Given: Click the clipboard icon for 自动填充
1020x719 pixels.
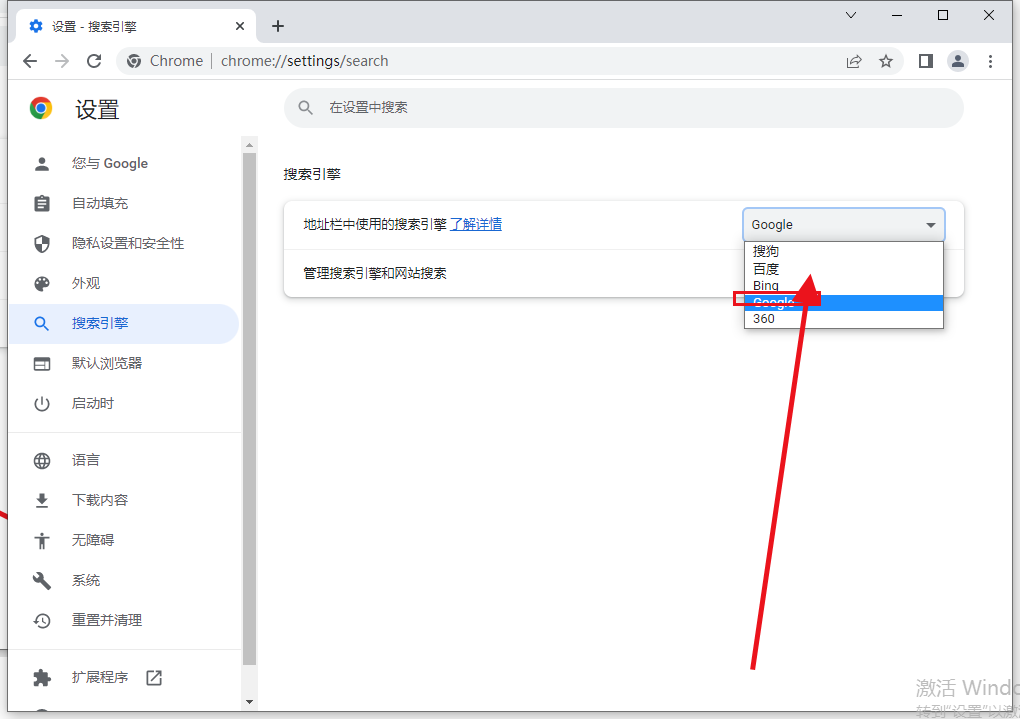Looking at the screenshot, I should (42, 204).
